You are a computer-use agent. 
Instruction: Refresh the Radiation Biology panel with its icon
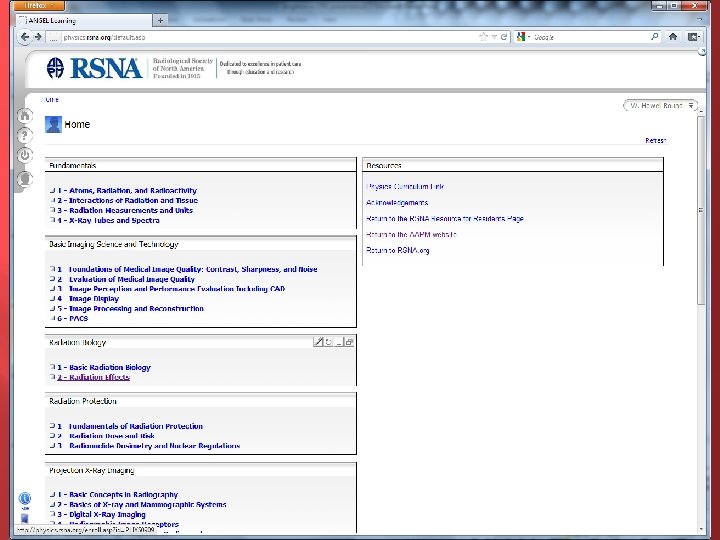point(328,342)
